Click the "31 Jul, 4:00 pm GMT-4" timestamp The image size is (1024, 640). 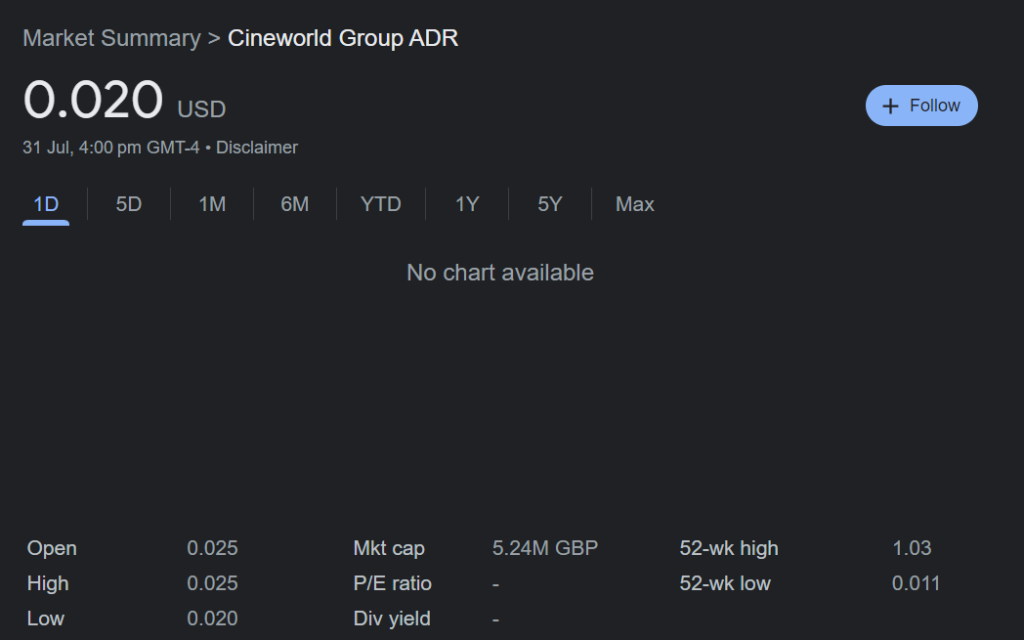coord(111,148)
